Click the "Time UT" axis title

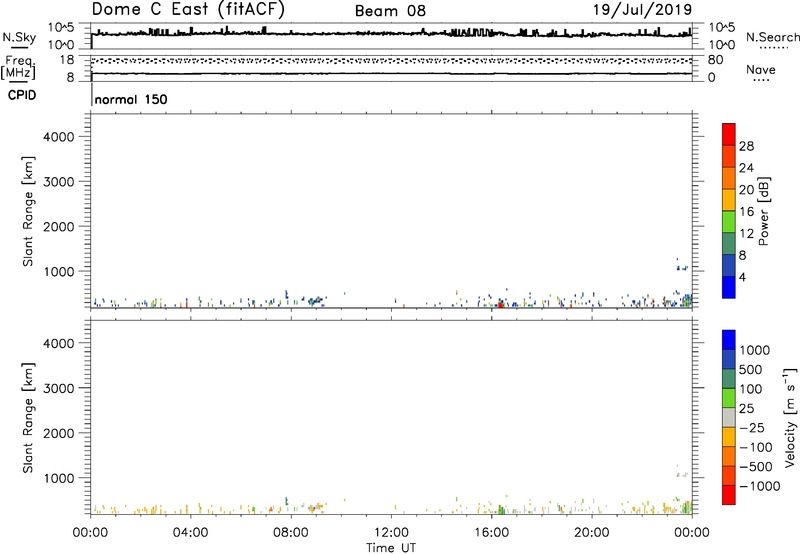pyautogui.click(x=391, y=548)
